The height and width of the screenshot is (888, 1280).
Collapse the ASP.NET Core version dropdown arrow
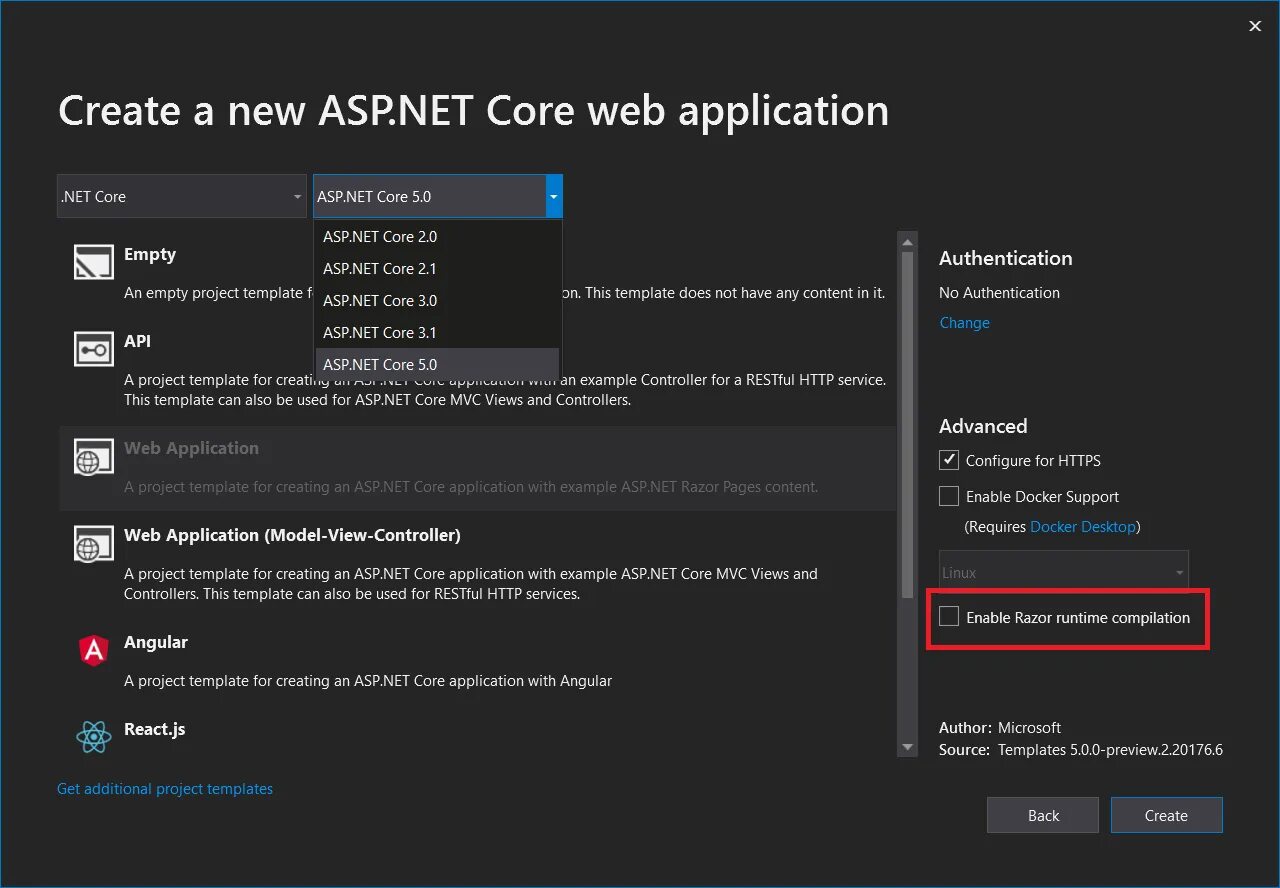[x=554, y=197]
